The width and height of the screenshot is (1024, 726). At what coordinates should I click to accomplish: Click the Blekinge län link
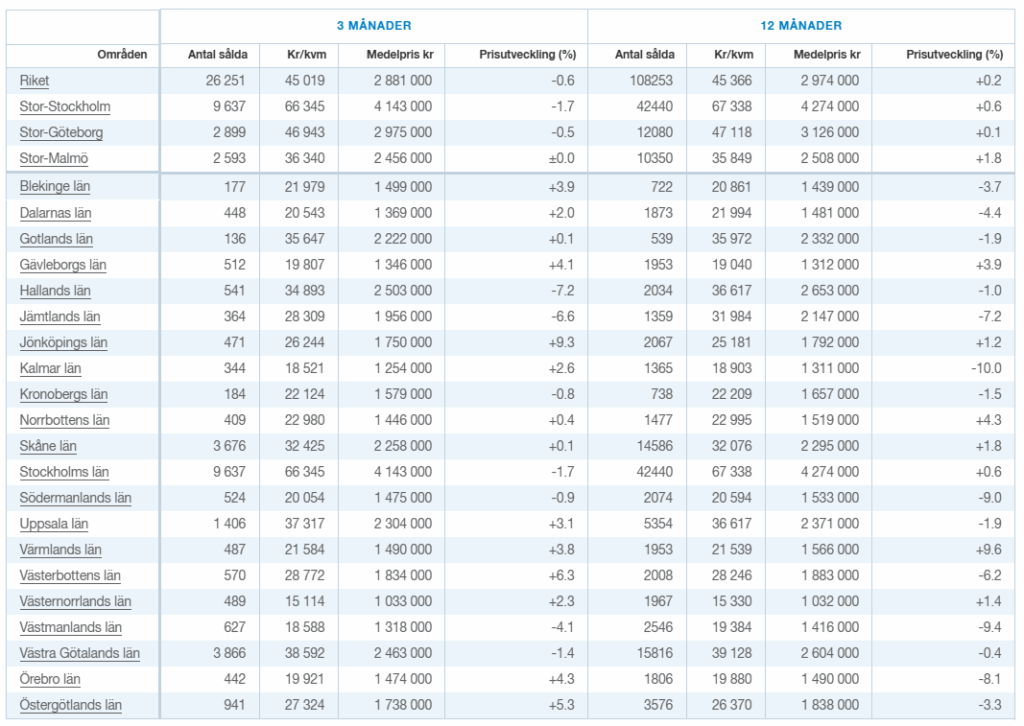pos(55,187)
